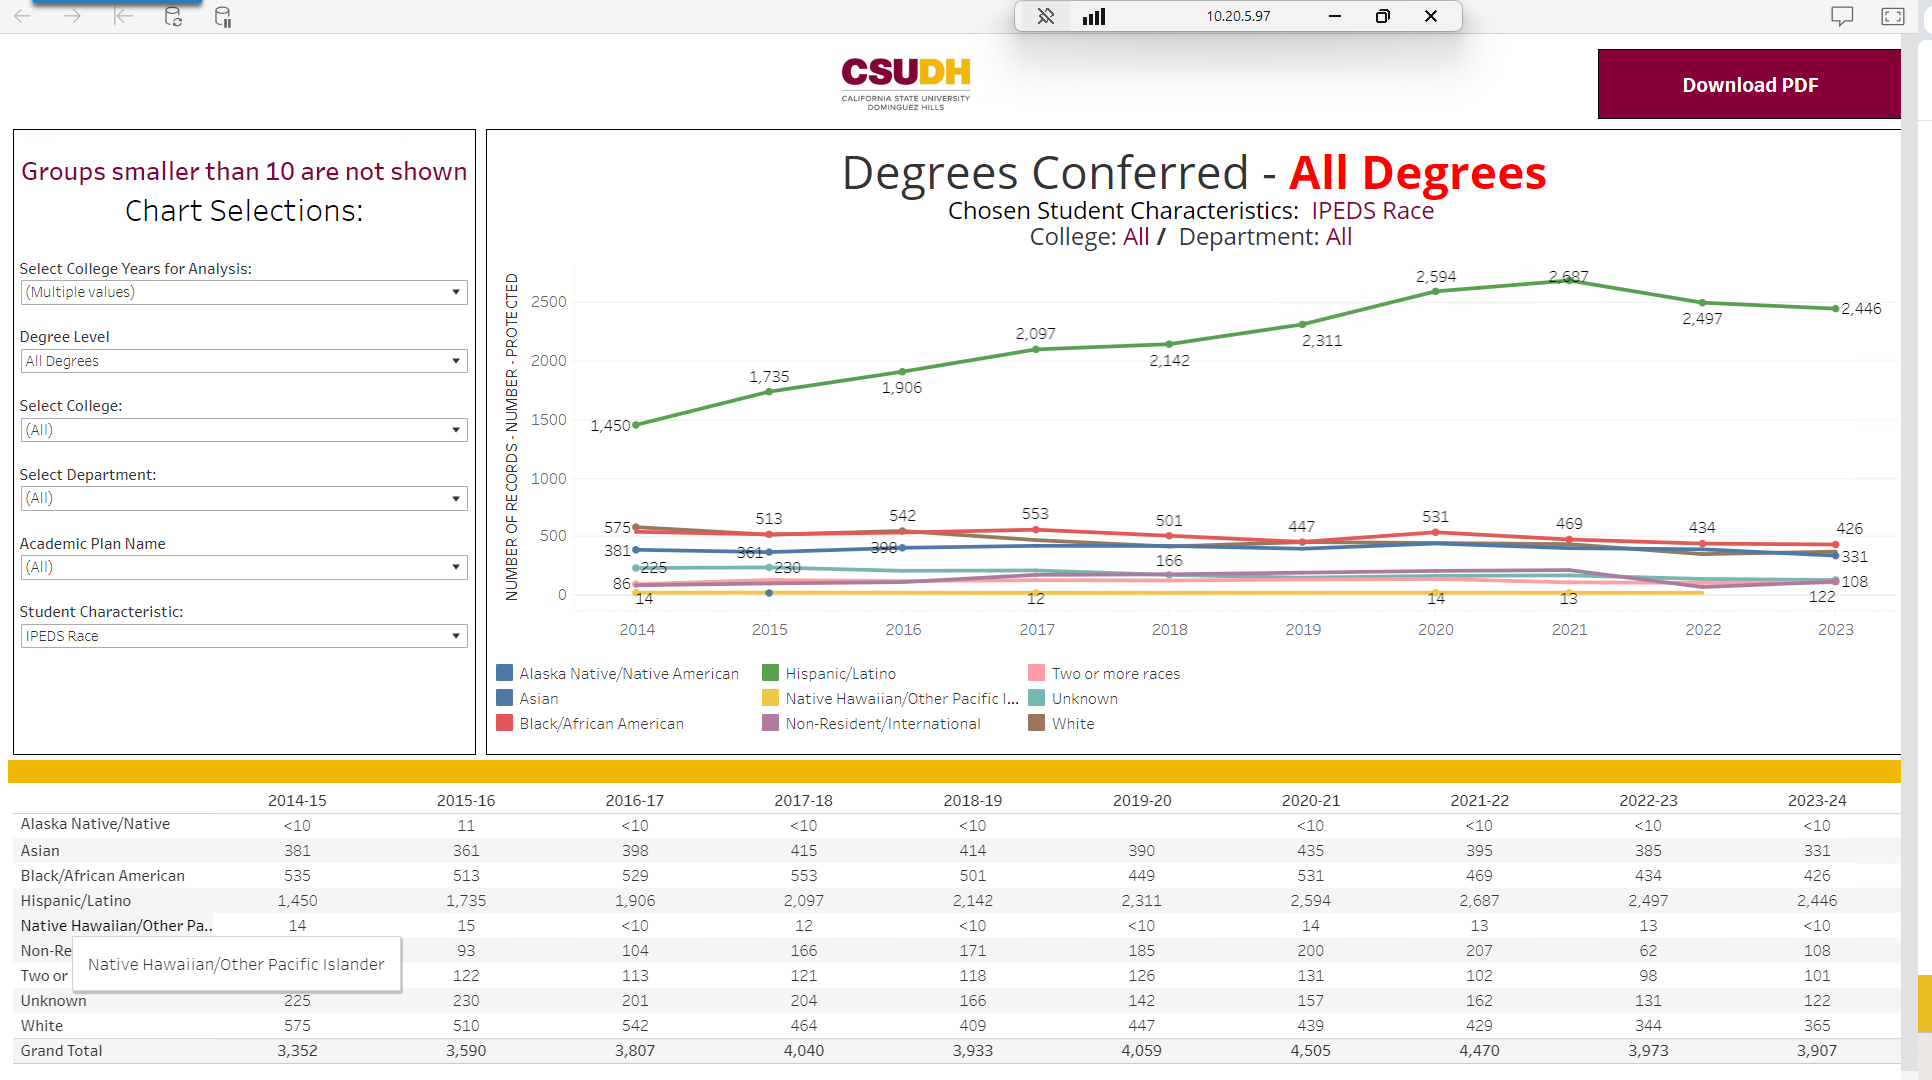Click the Undo back arrow in toolbar

tap(22, 16)
